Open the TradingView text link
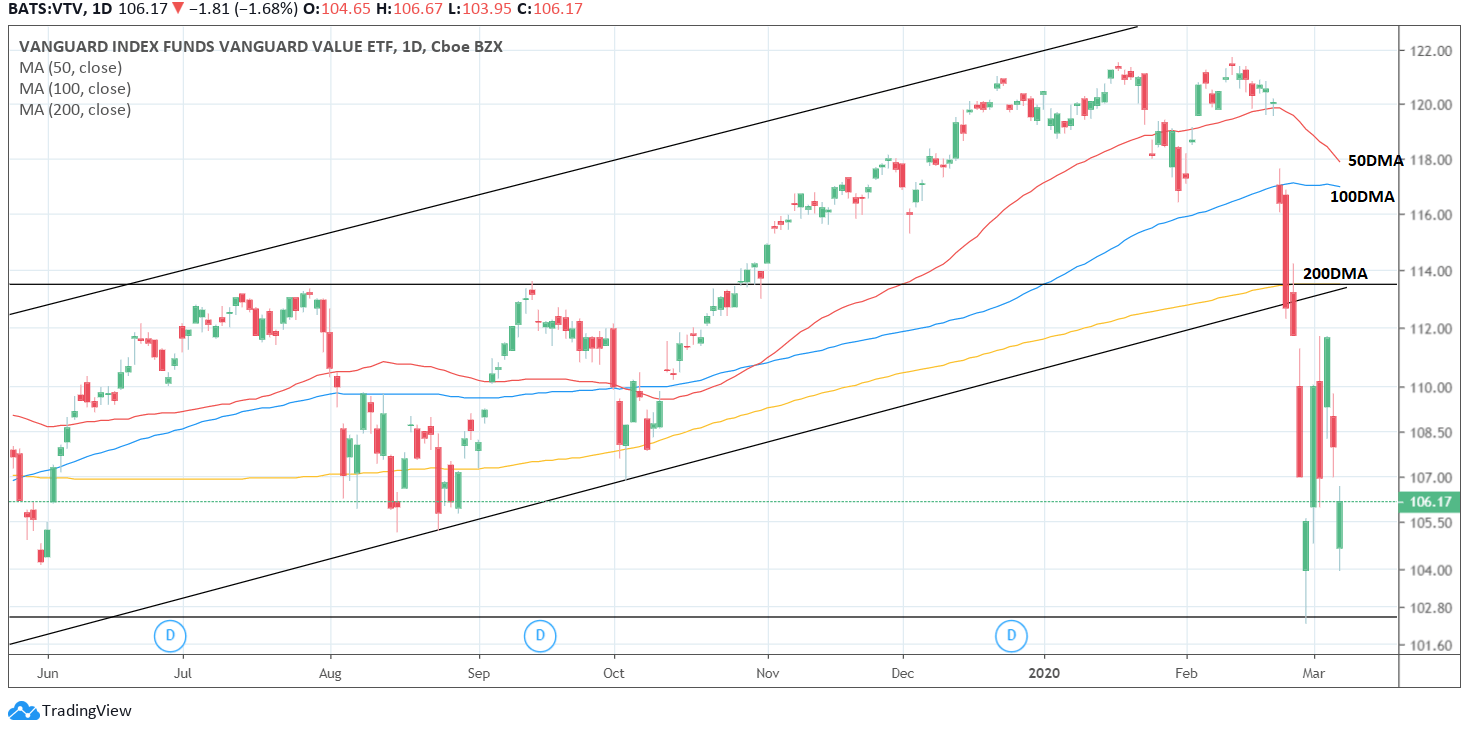The image size is (1463, 734). tap(86, 711)
